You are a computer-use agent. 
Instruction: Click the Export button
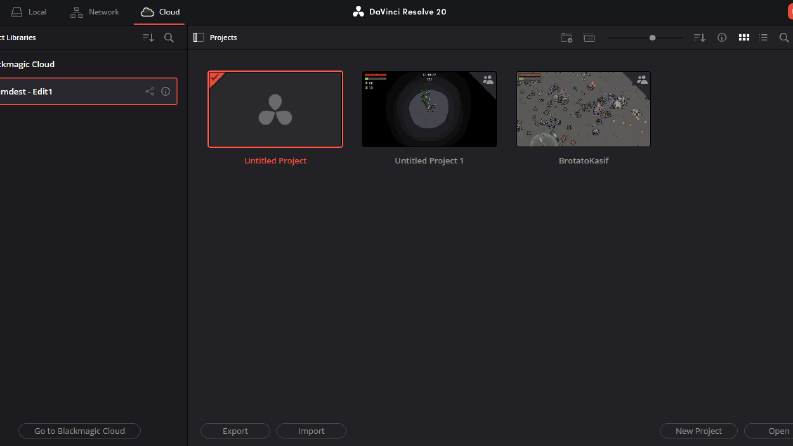235,431
